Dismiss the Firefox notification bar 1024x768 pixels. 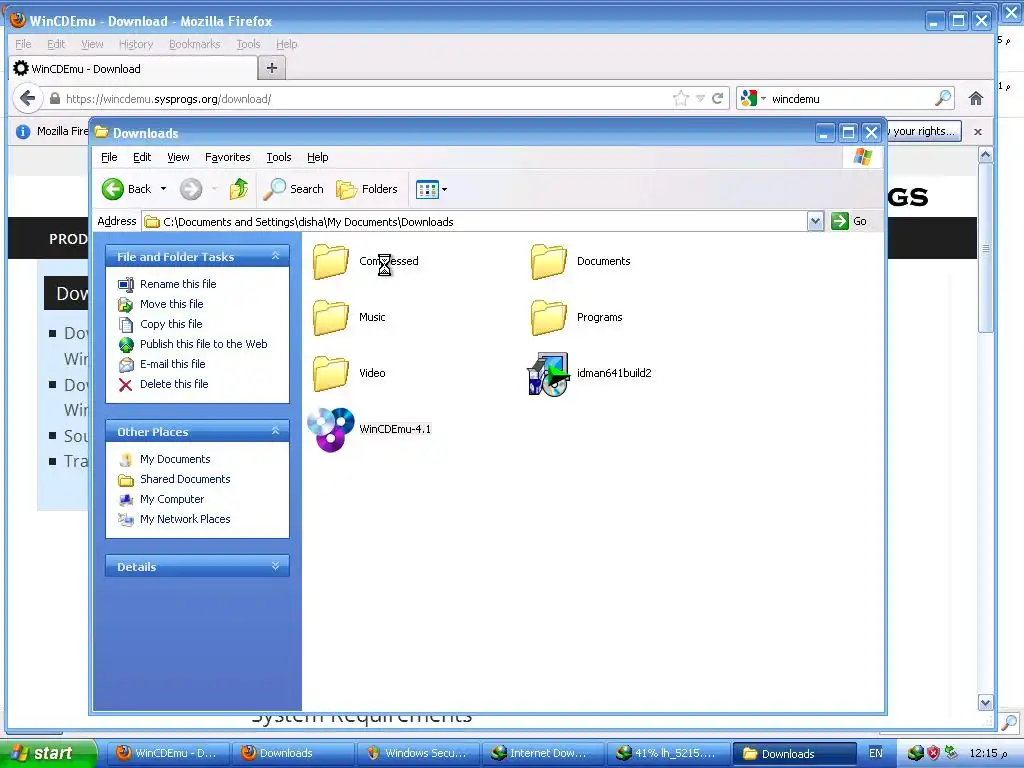tap(978, 132)
